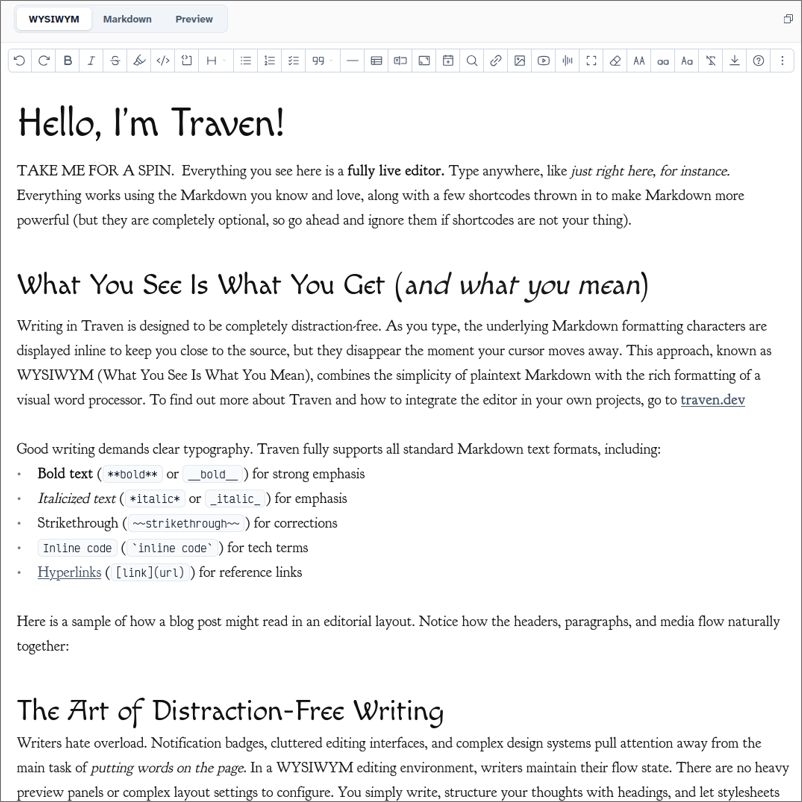Image resolution: width=802 pixels, height=802 pixels.
Task: Open search with magnifier icon
Action: [472, 61]
